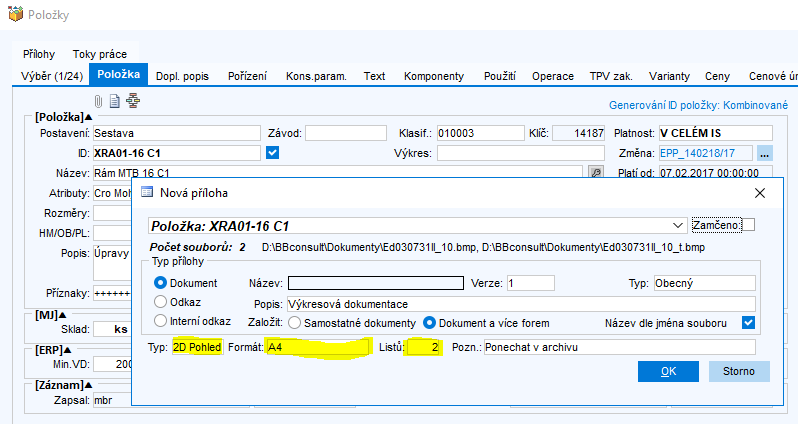Uncheck Název dle jména souboru

click(748, 323)
